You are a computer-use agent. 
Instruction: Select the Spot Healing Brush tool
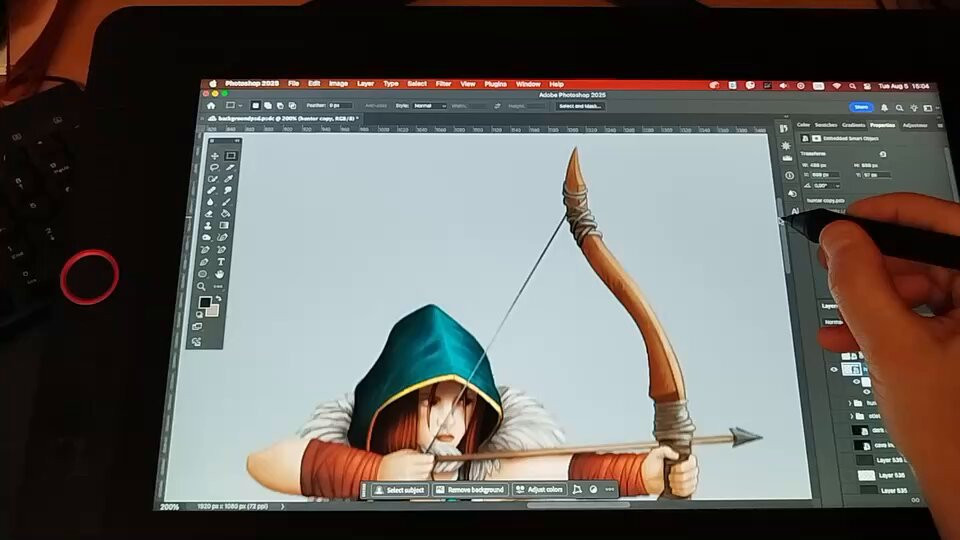point(212,190)
